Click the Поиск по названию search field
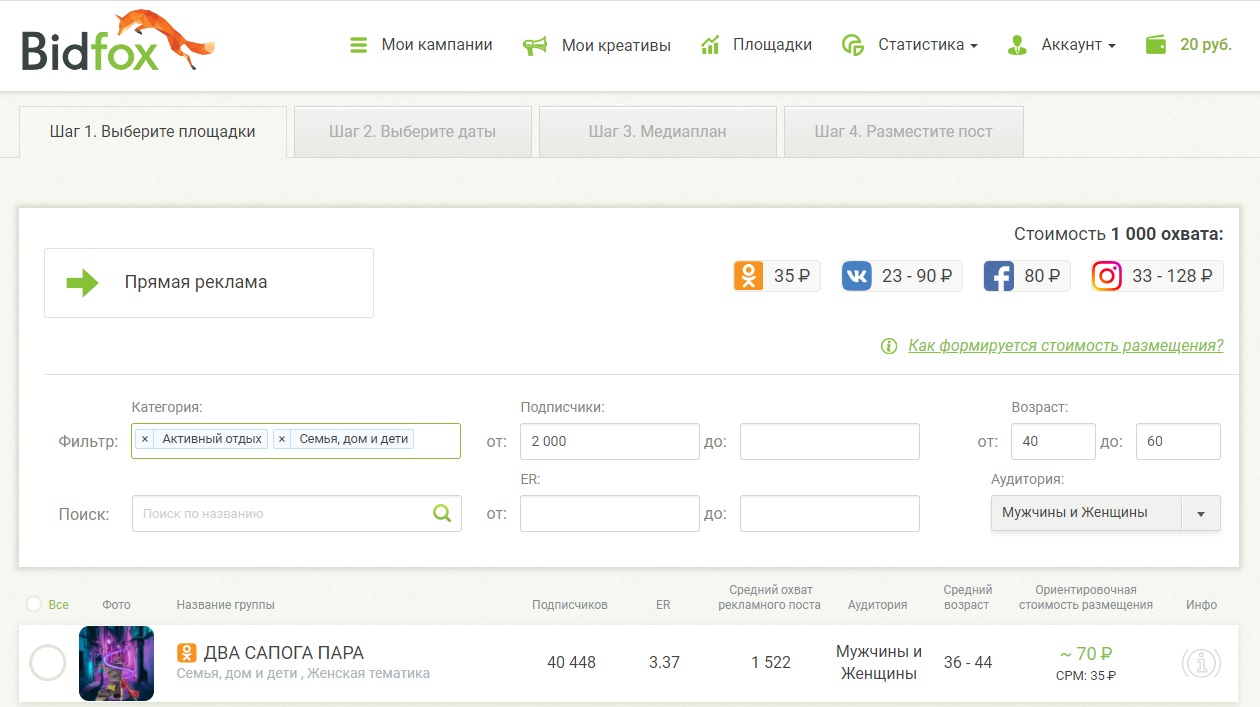The image size is (1260, 707). coord(297,513)
